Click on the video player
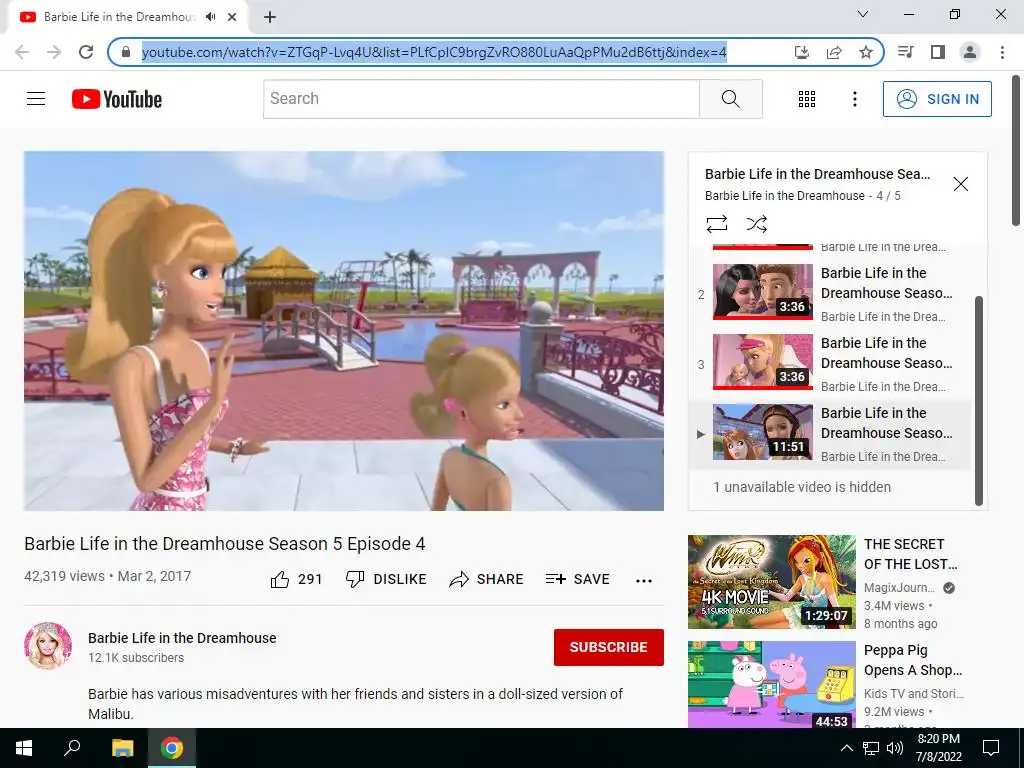Screen dimensions: 1024x768 (x=344, y=331)
